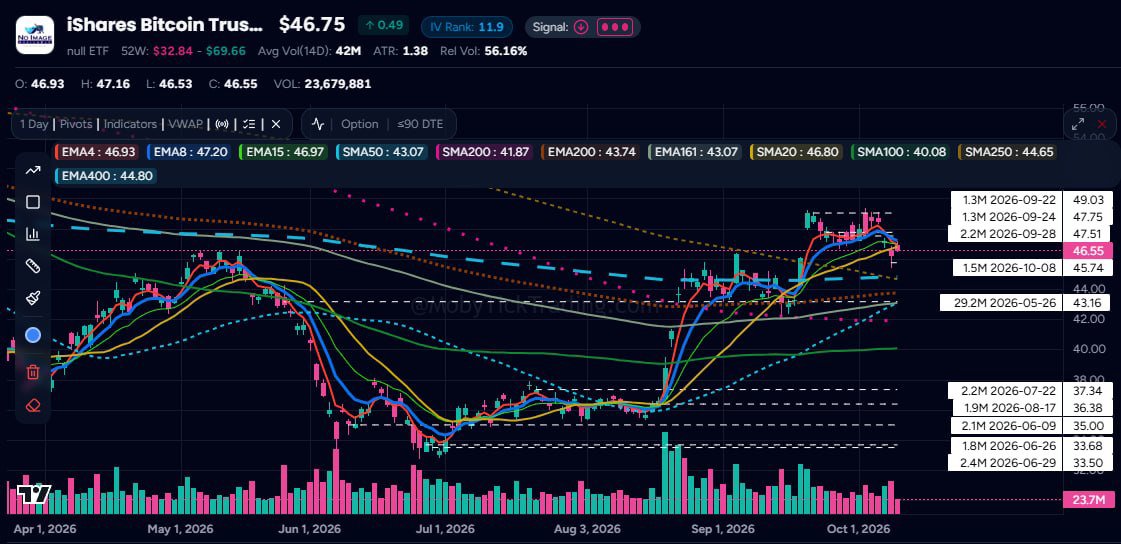Viewport: 1121px width, 544px height.
Task: Click the Signal badge
Action: click(582, 27)
